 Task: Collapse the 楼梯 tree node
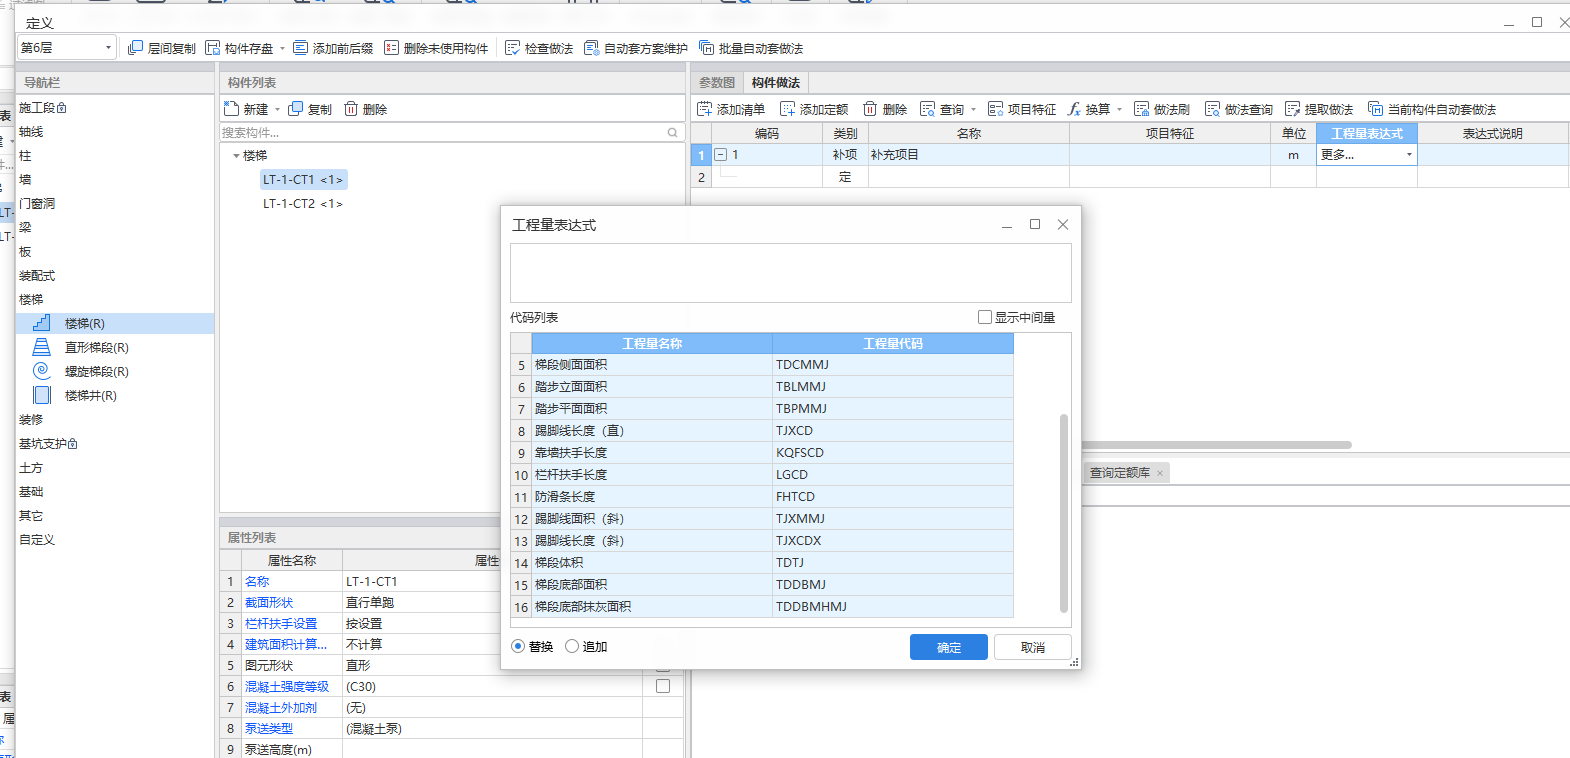(x=236, y=155)
